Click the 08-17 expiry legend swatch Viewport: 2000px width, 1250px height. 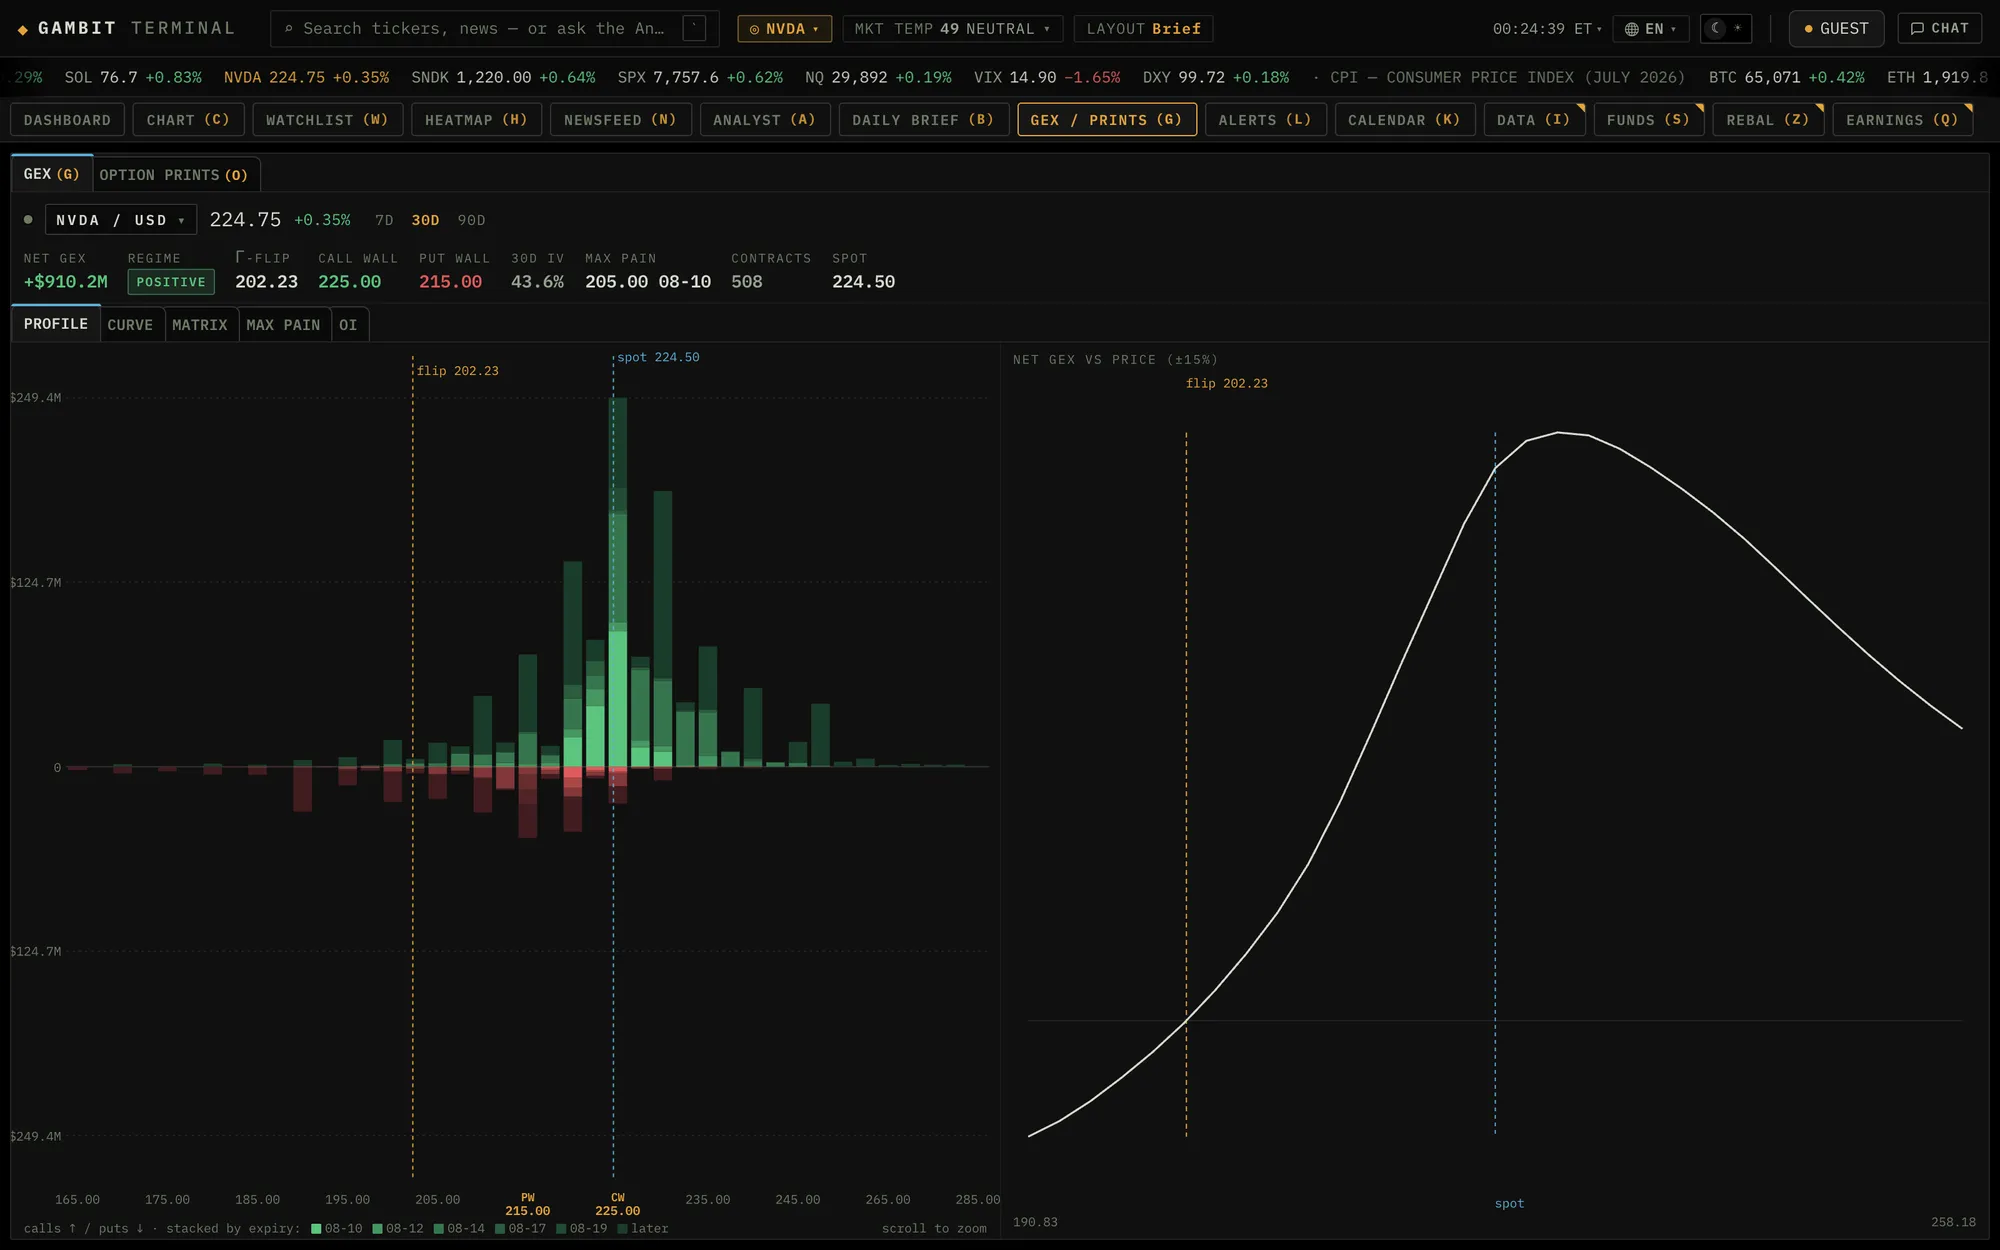coord(500,1229)
